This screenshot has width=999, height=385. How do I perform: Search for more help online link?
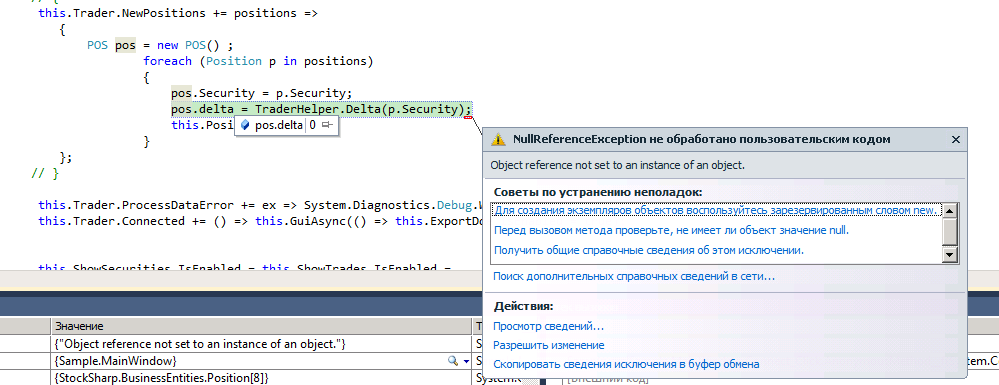pos(634,277)
